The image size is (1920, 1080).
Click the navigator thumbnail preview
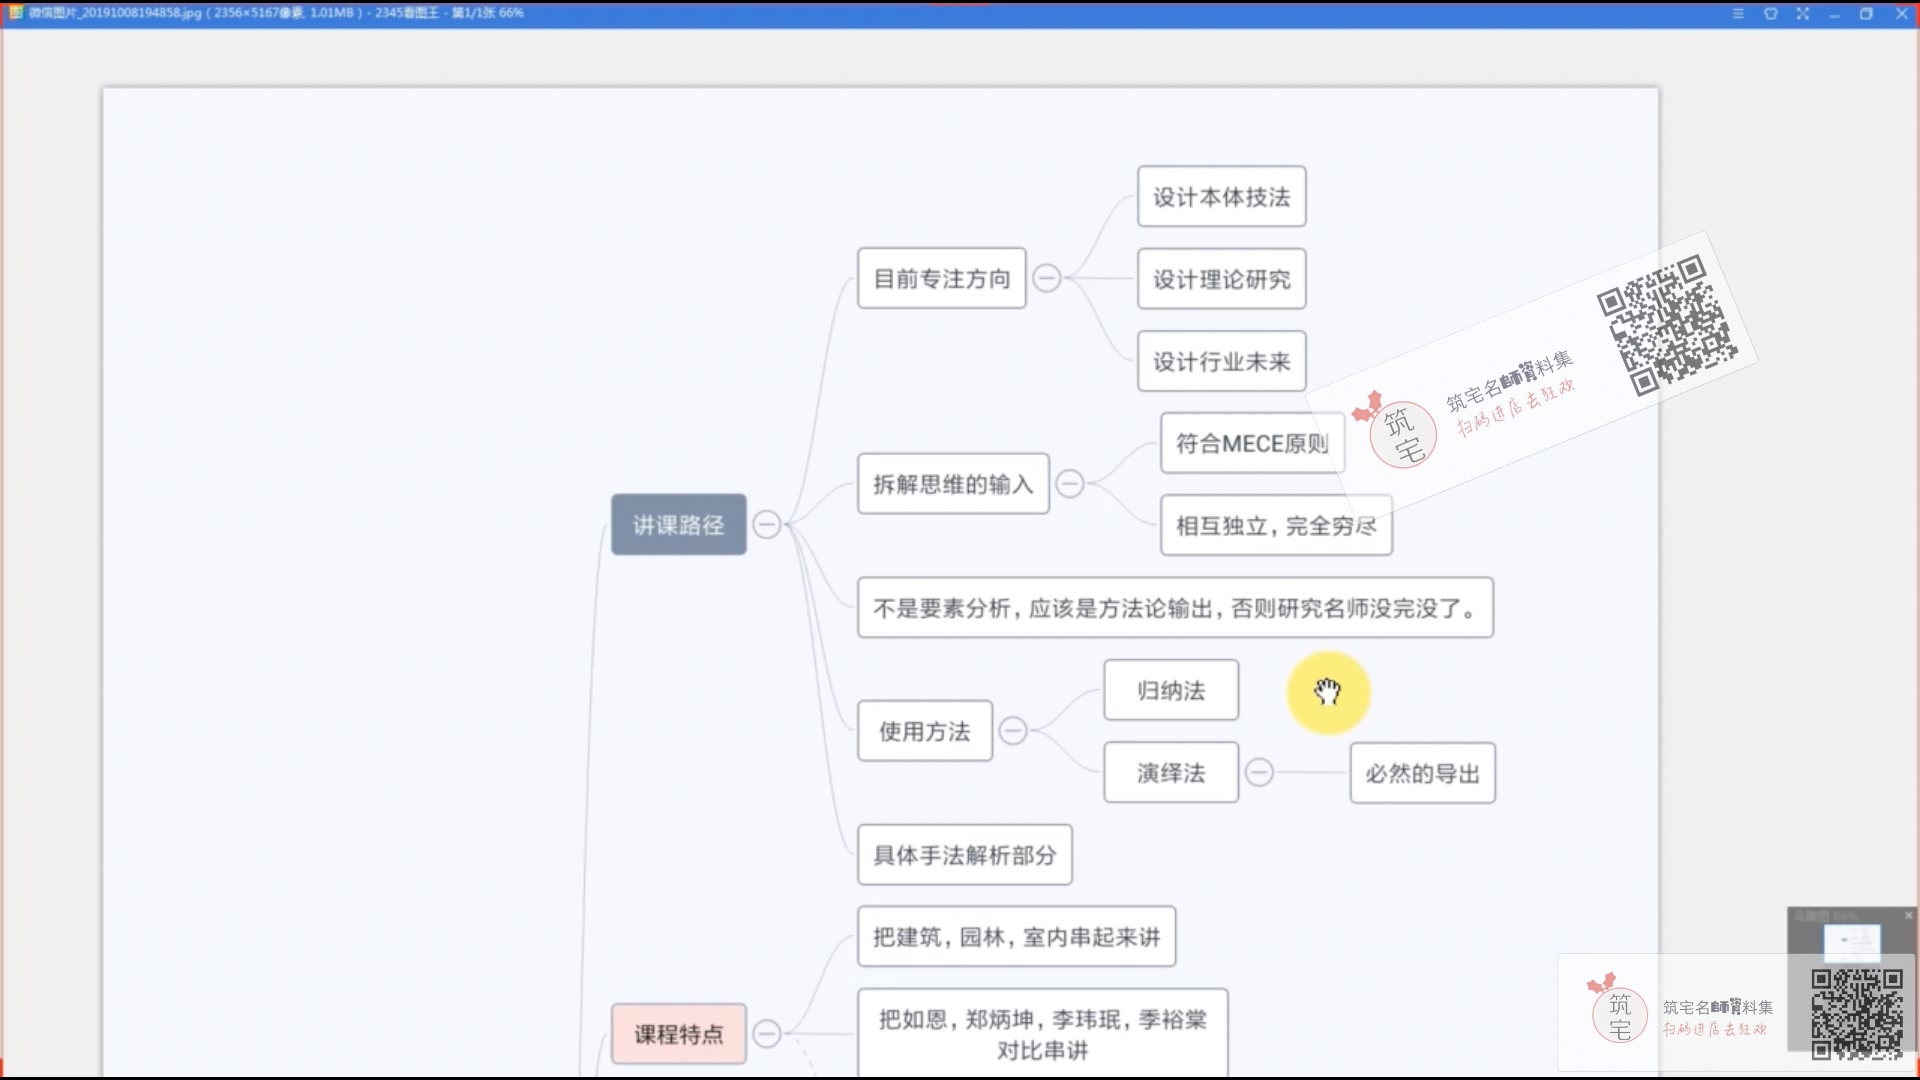1852,942
